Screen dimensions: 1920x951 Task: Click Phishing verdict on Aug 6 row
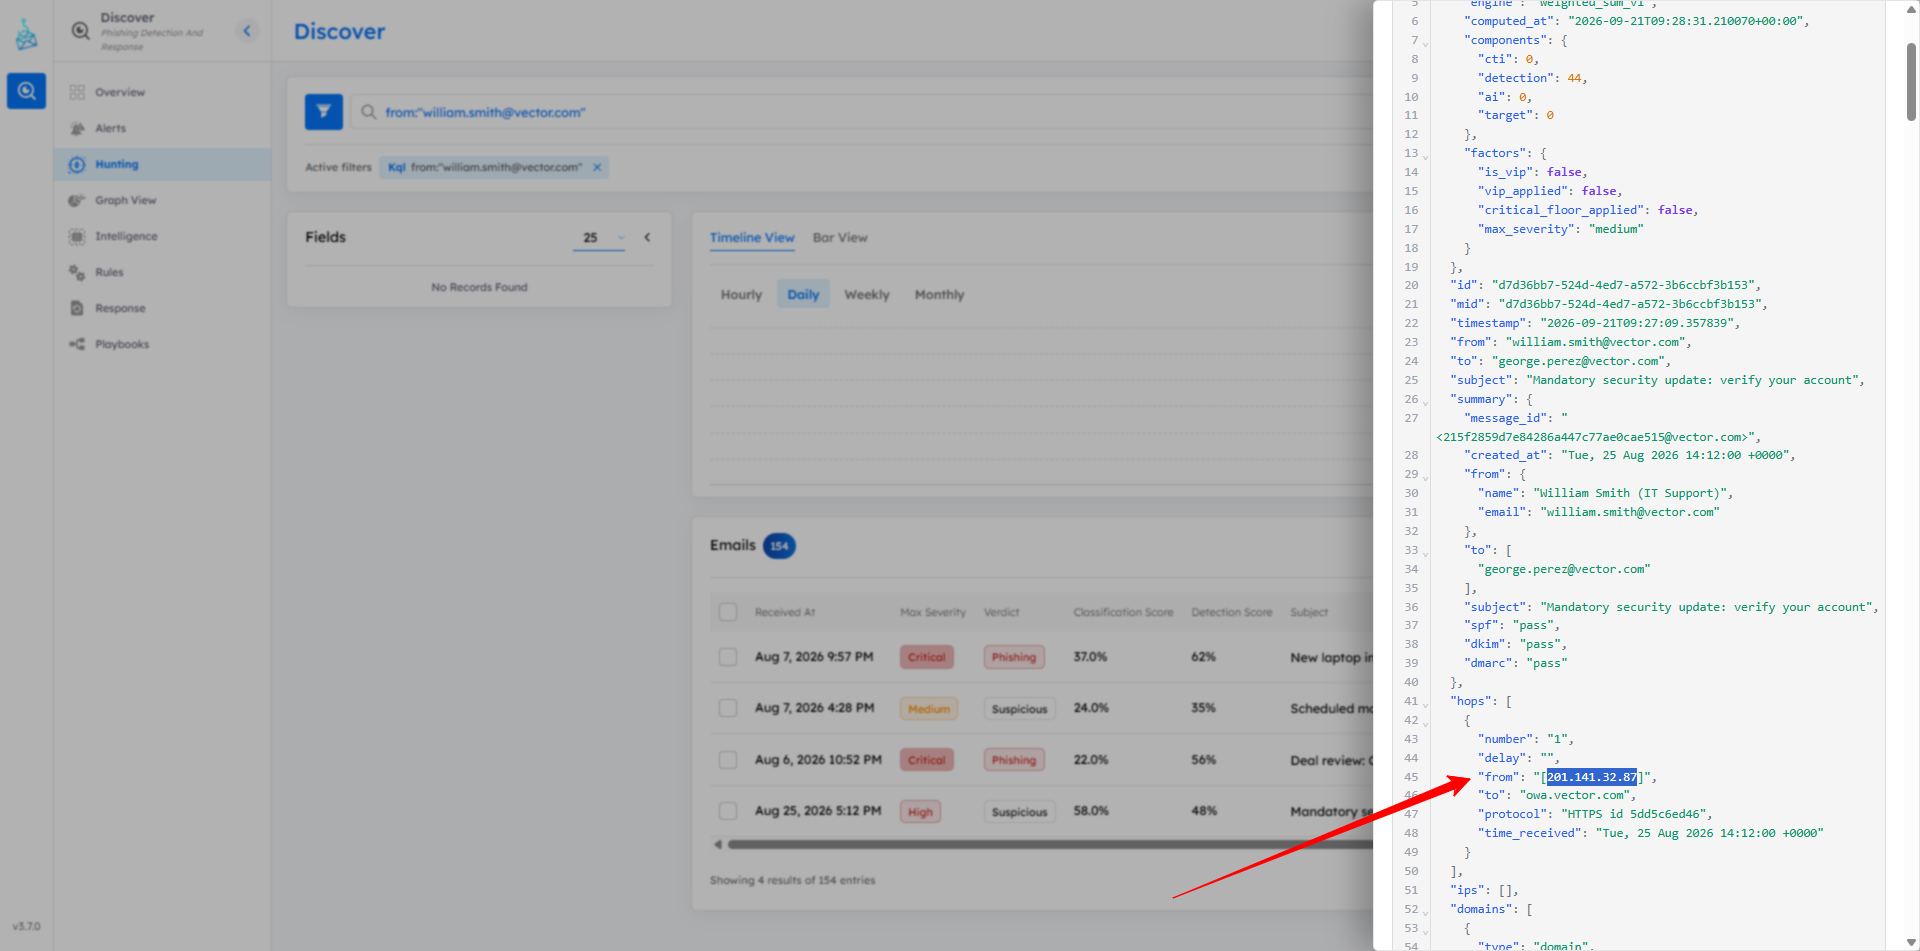tap(1014, 760)
